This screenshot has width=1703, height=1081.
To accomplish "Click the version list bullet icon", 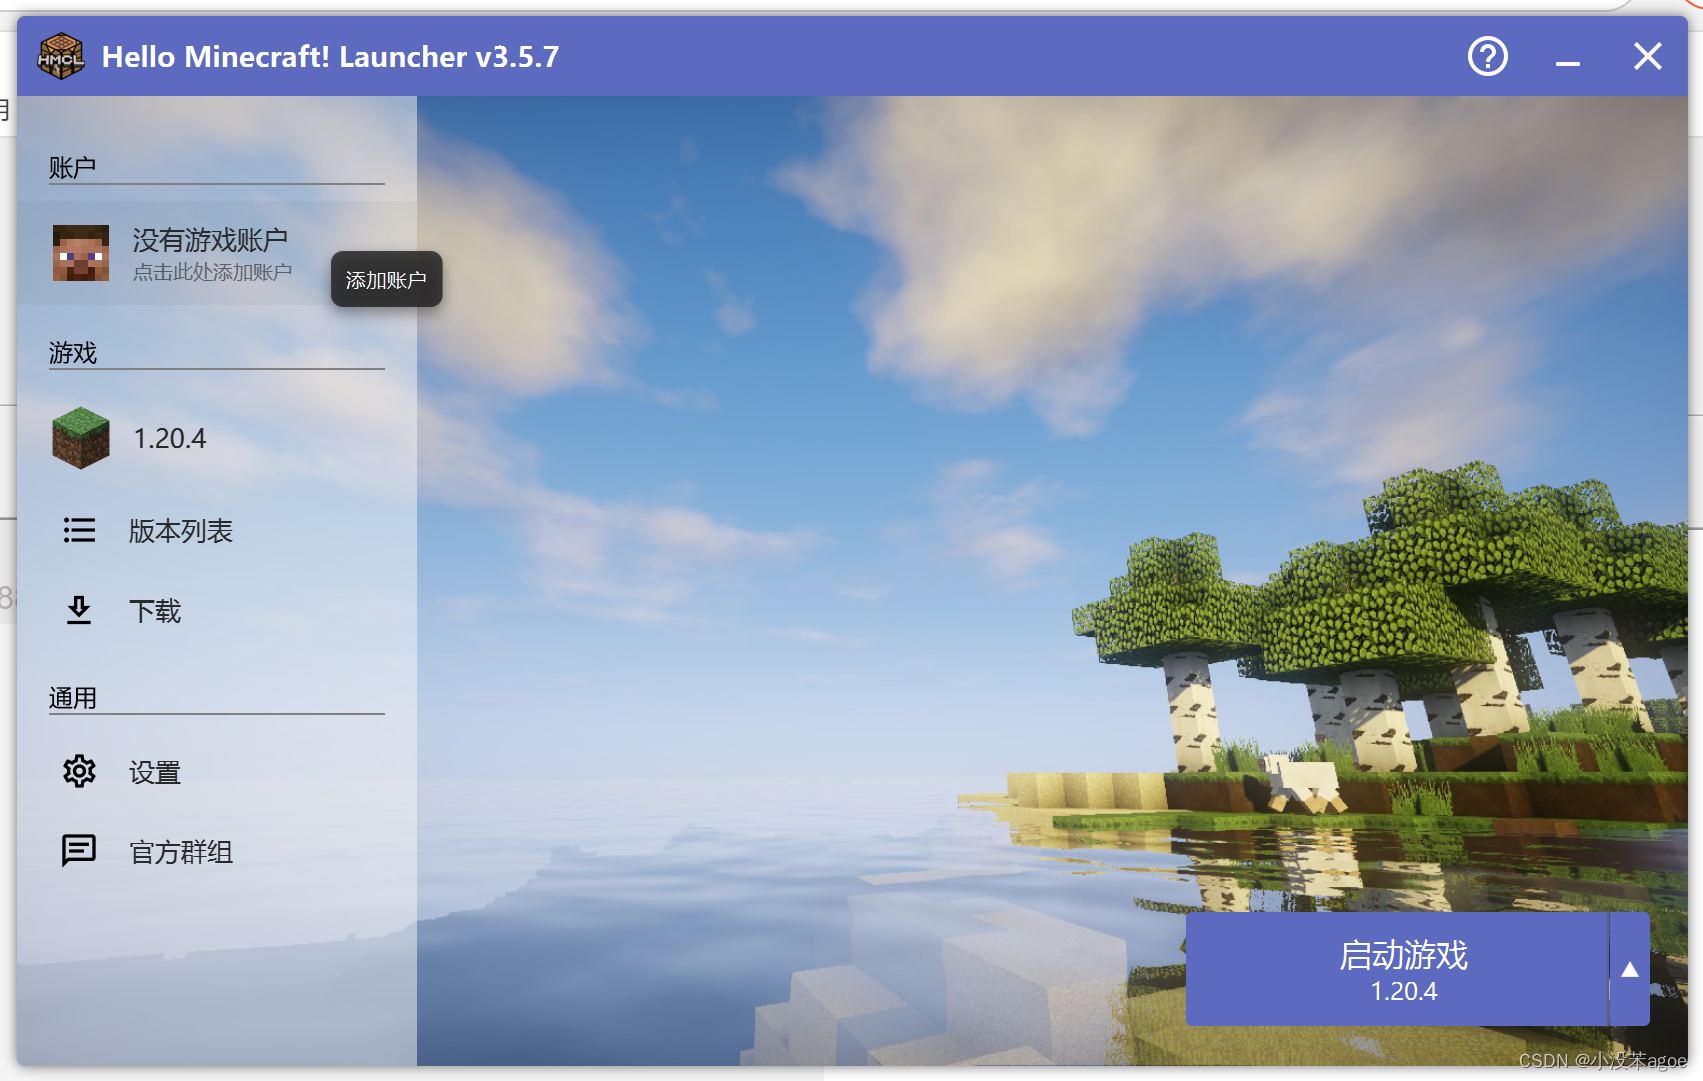I will pyautogui.click(x=79, y=530).
